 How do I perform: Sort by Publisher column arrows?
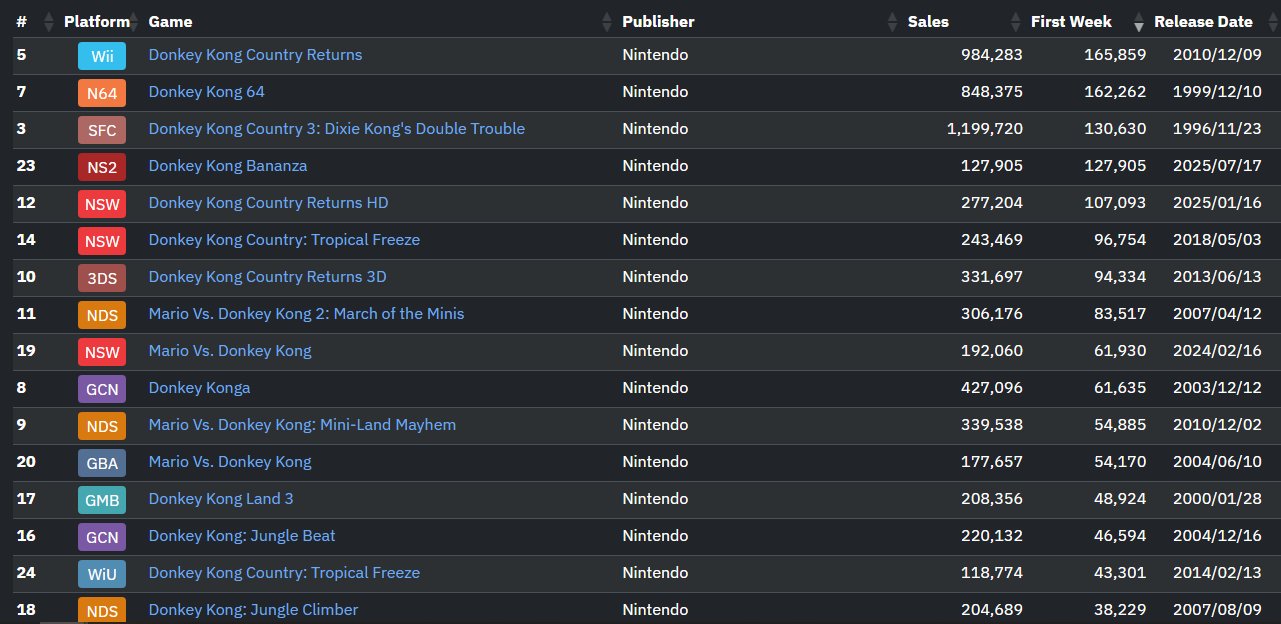(x=893, y=22)
